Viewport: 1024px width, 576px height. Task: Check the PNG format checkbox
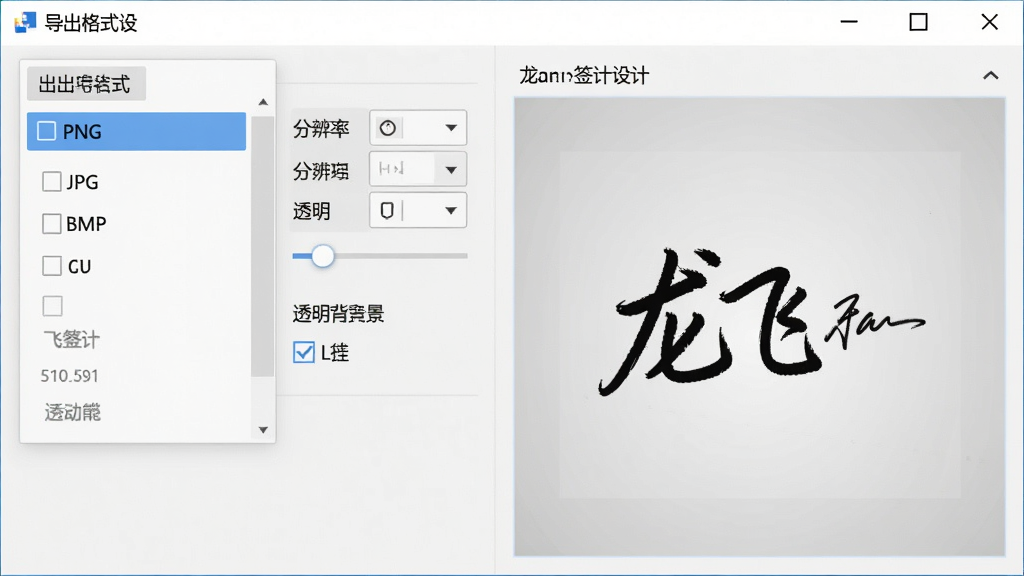click(46, 131)
